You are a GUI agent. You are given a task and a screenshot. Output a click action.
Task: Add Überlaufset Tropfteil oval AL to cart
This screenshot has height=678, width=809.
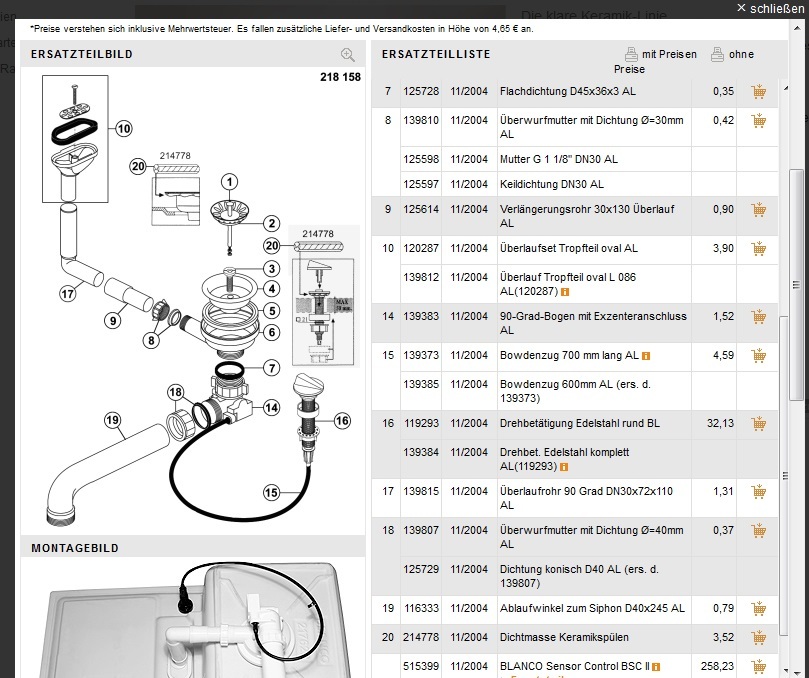point(758,249)
